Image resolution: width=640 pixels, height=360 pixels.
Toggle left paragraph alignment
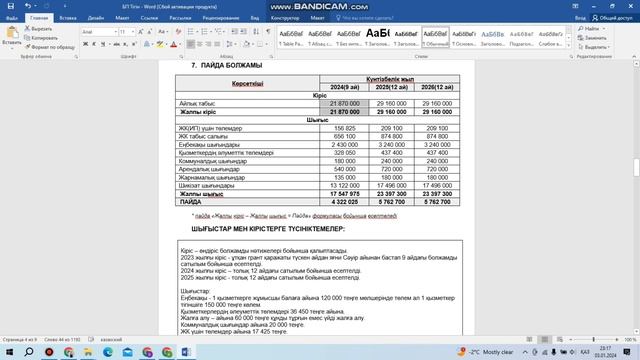[x=191, y=44]
